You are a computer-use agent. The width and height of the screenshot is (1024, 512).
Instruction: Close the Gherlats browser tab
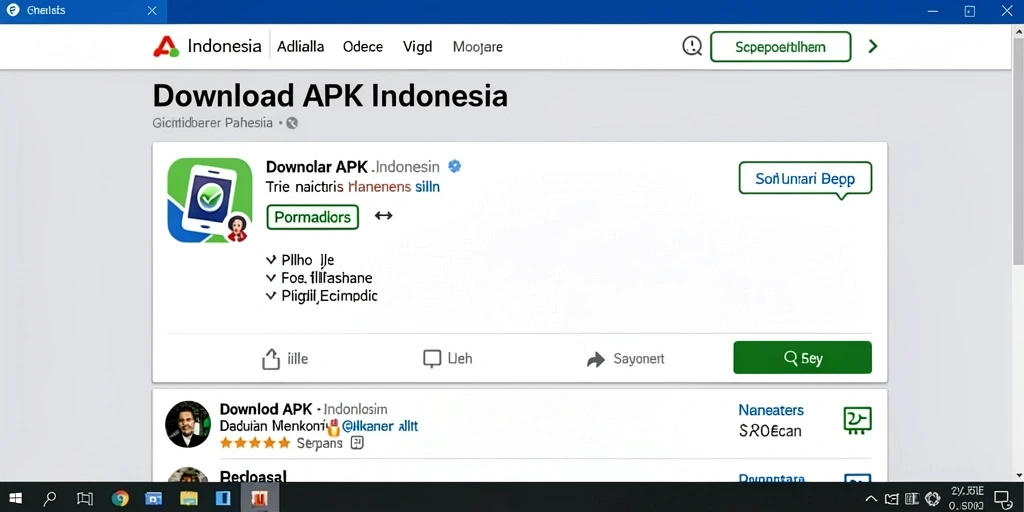(x=152, y=11)
